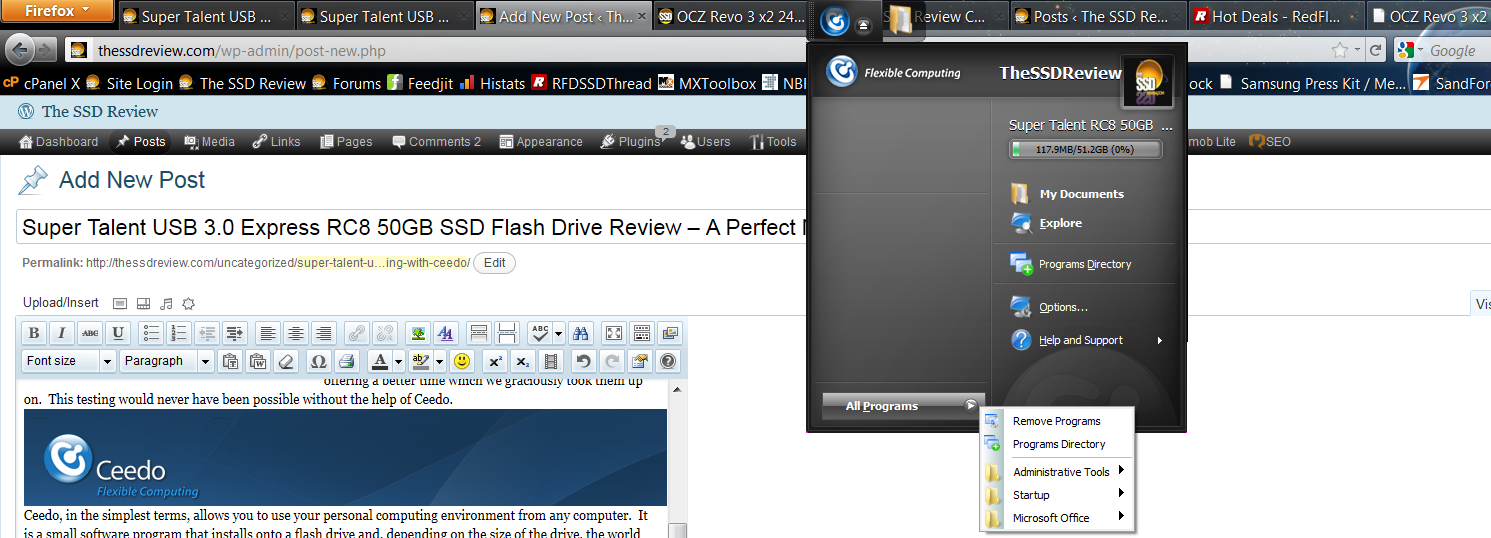Apply strikethrough formatting
The width and height of the screenshot is (1491, 538).
90,333
